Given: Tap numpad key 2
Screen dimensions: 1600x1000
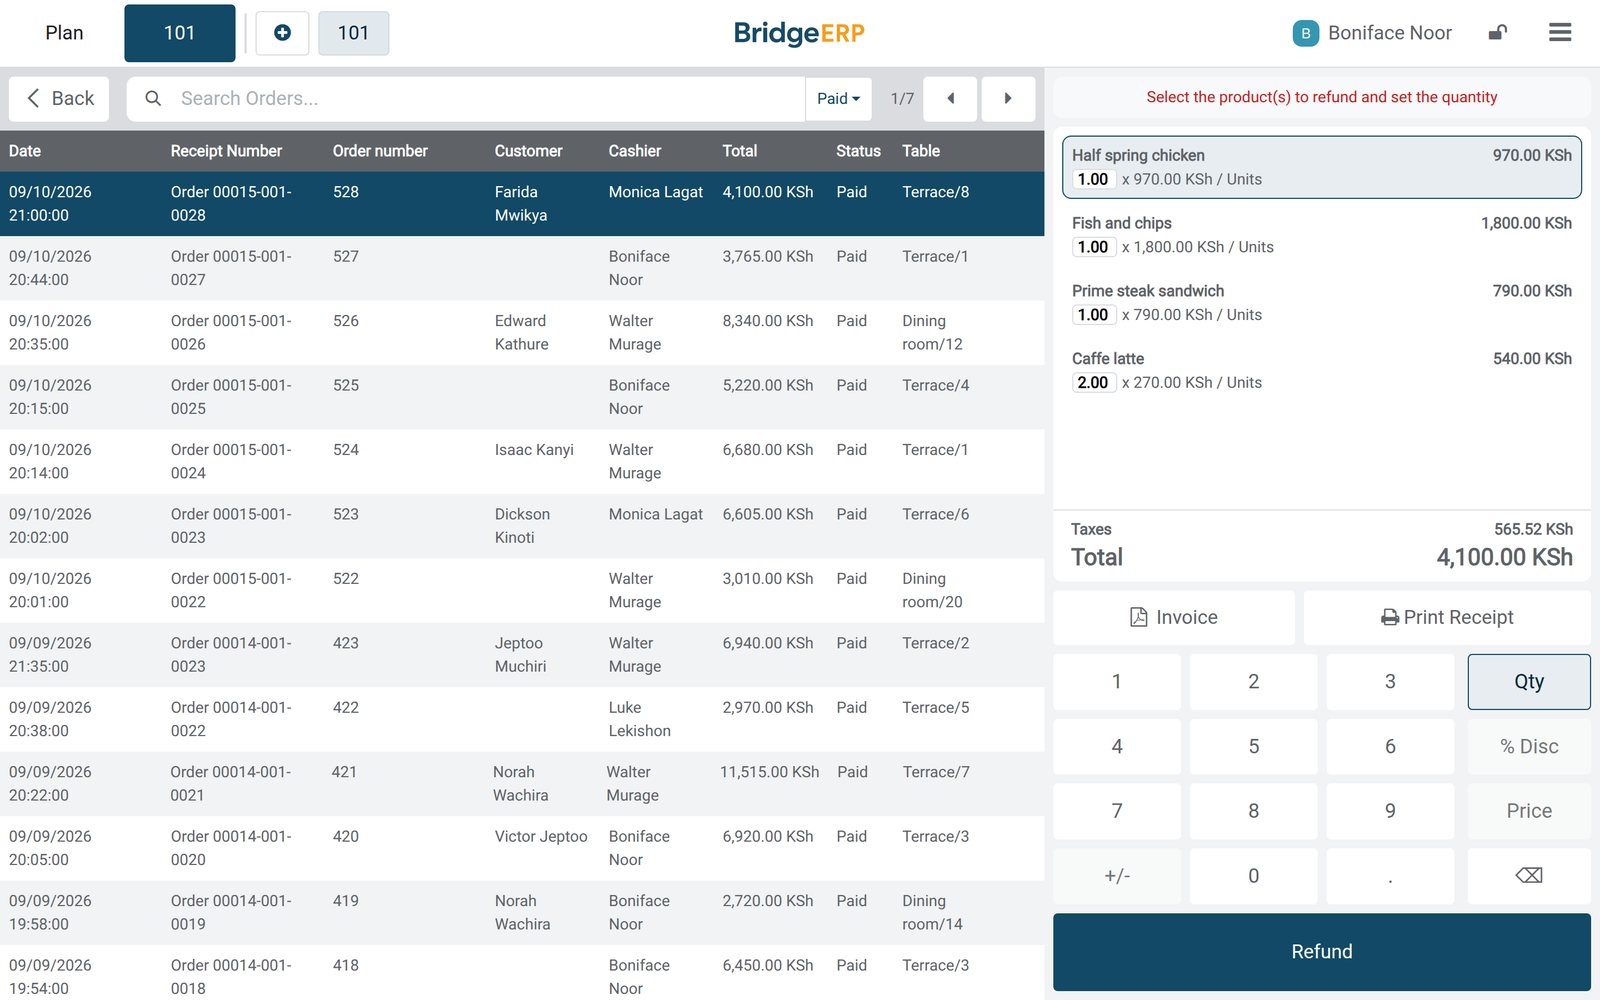Looking at the screenshot, I should 1254,682.
